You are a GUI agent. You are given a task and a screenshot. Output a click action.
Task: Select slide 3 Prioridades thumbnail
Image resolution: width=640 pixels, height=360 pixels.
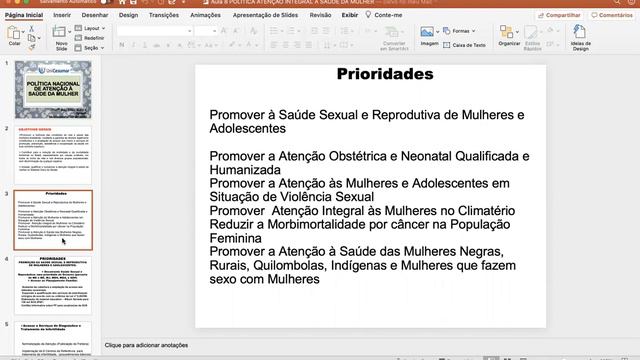point(53,220)
